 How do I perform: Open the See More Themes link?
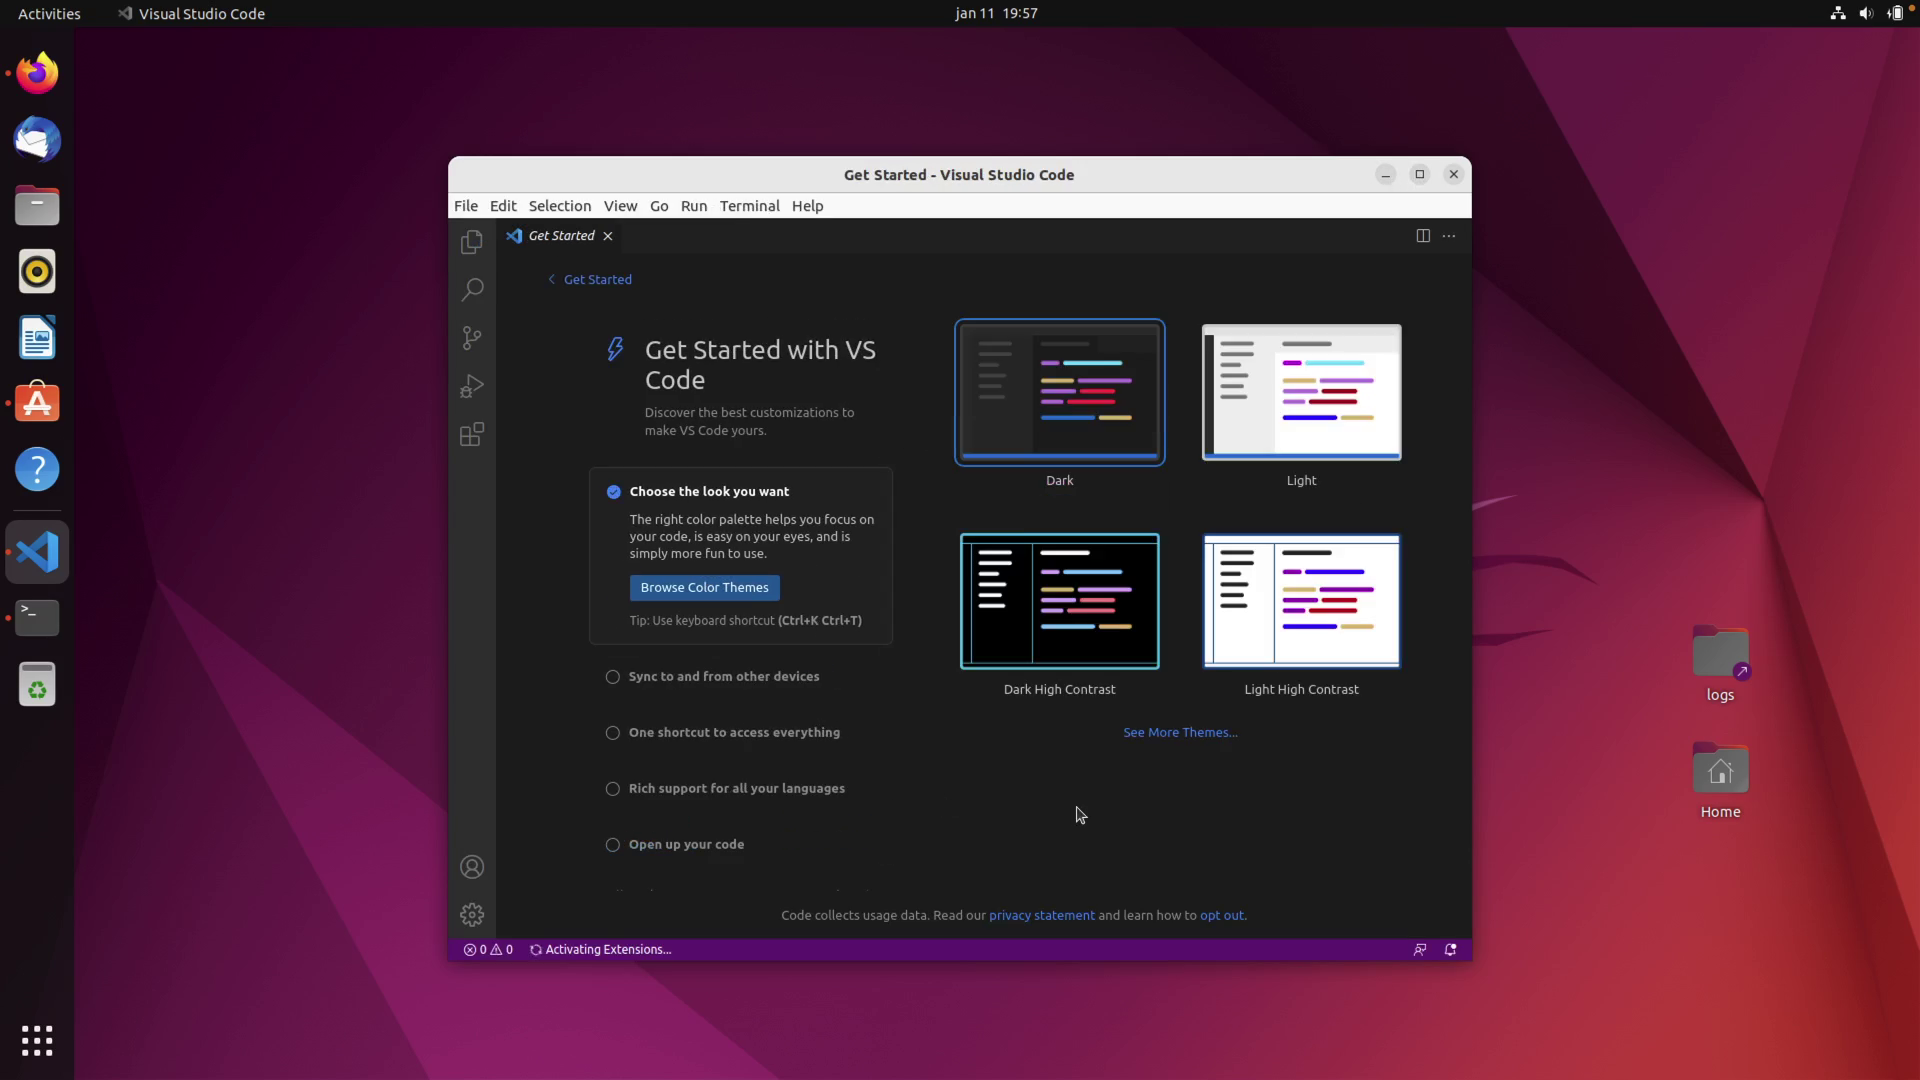click(x=1180, y=733)
